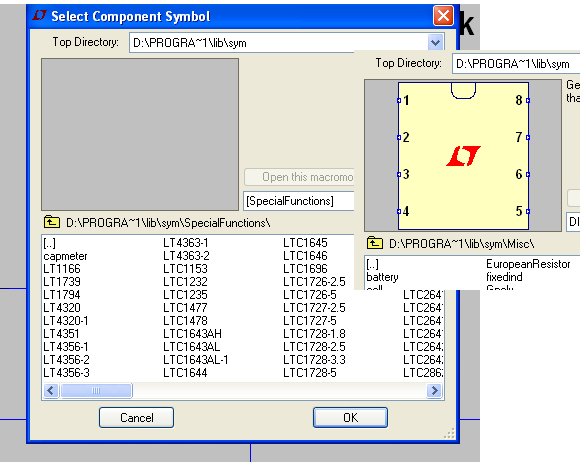
Task: Click the Top Directory field in the inset
Action: [x=516, y=64]
